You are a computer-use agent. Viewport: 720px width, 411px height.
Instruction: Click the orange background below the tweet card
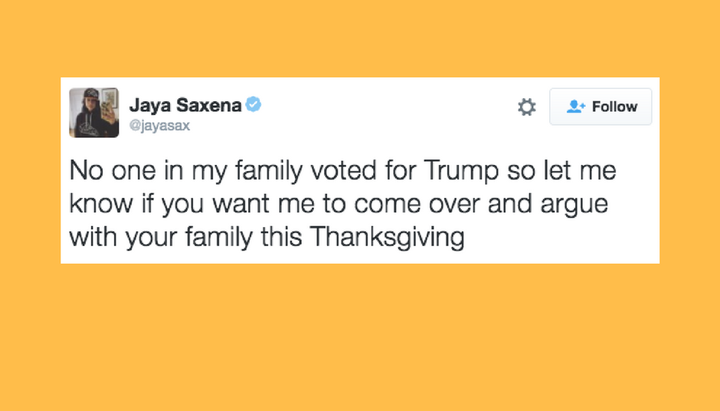coord(360,338)
